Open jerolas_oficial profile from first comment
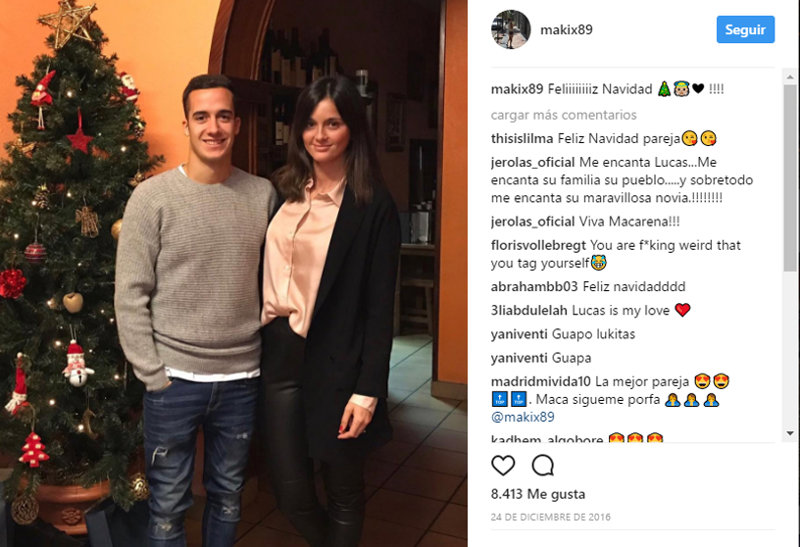The image size is (800, 547). click(533, 162)
